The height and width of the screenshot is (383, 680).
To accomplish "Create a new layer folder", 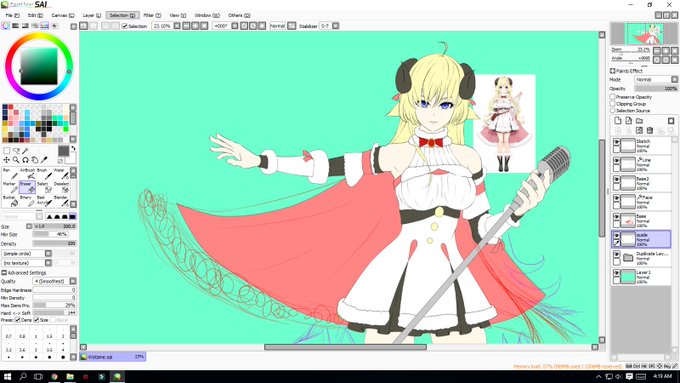I will point(639,121).
